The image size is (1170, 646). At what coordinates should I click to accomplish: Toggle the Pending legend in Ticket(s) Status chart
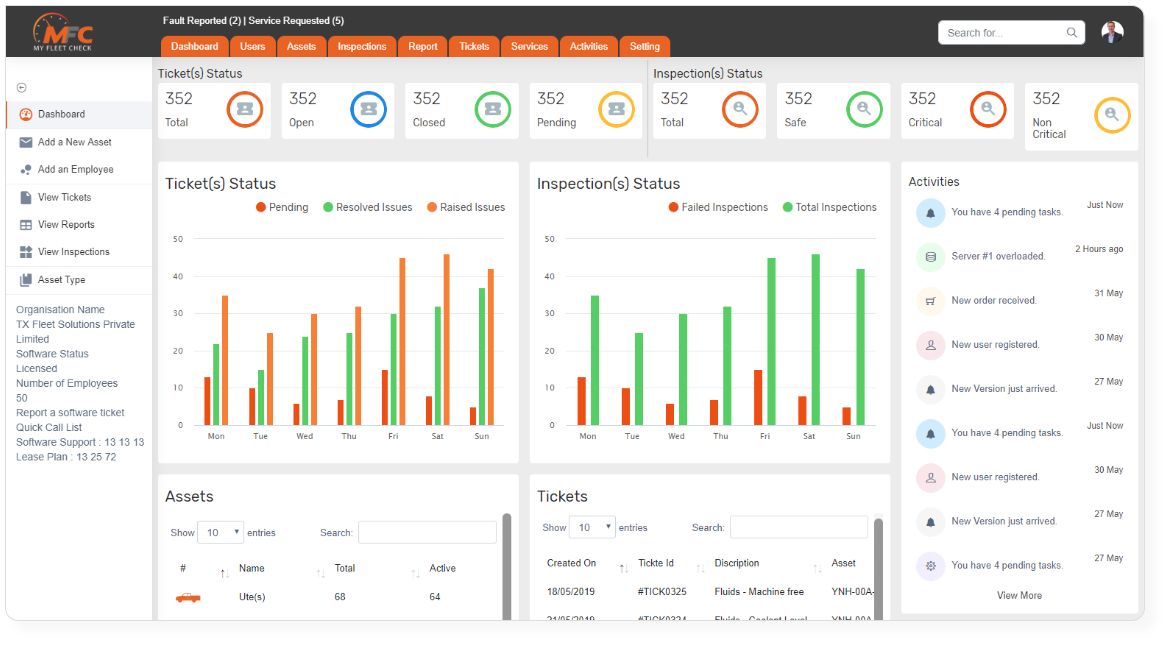click(x=282, y=207)
